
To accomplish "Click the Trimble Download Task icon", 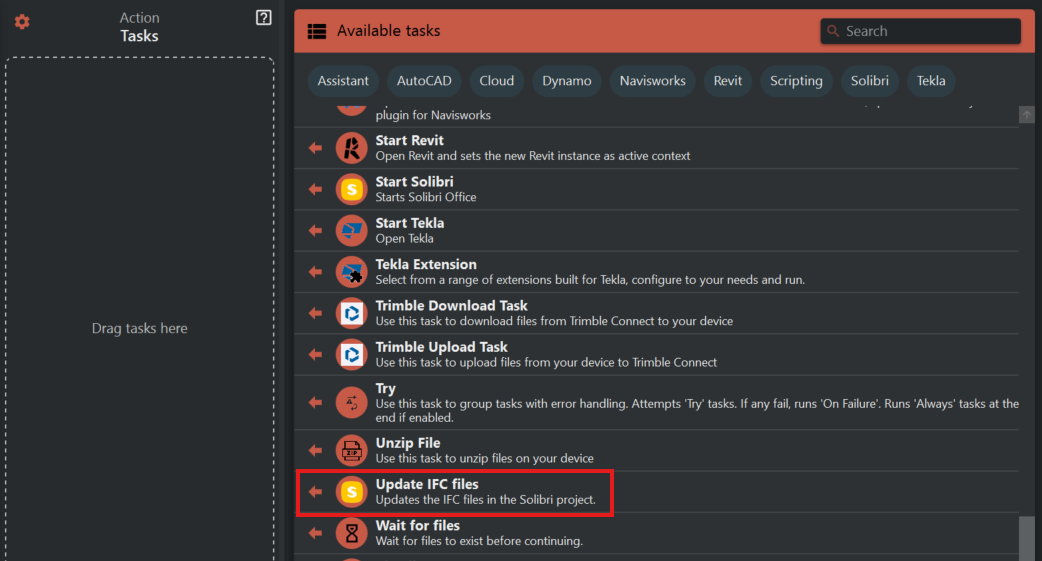I will (x=351, y=313).
